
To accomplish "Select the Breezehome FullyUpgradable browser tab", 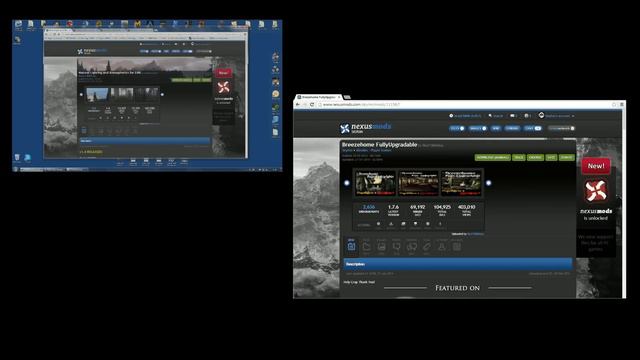I will pyautogui.click(x=318, y=97).
